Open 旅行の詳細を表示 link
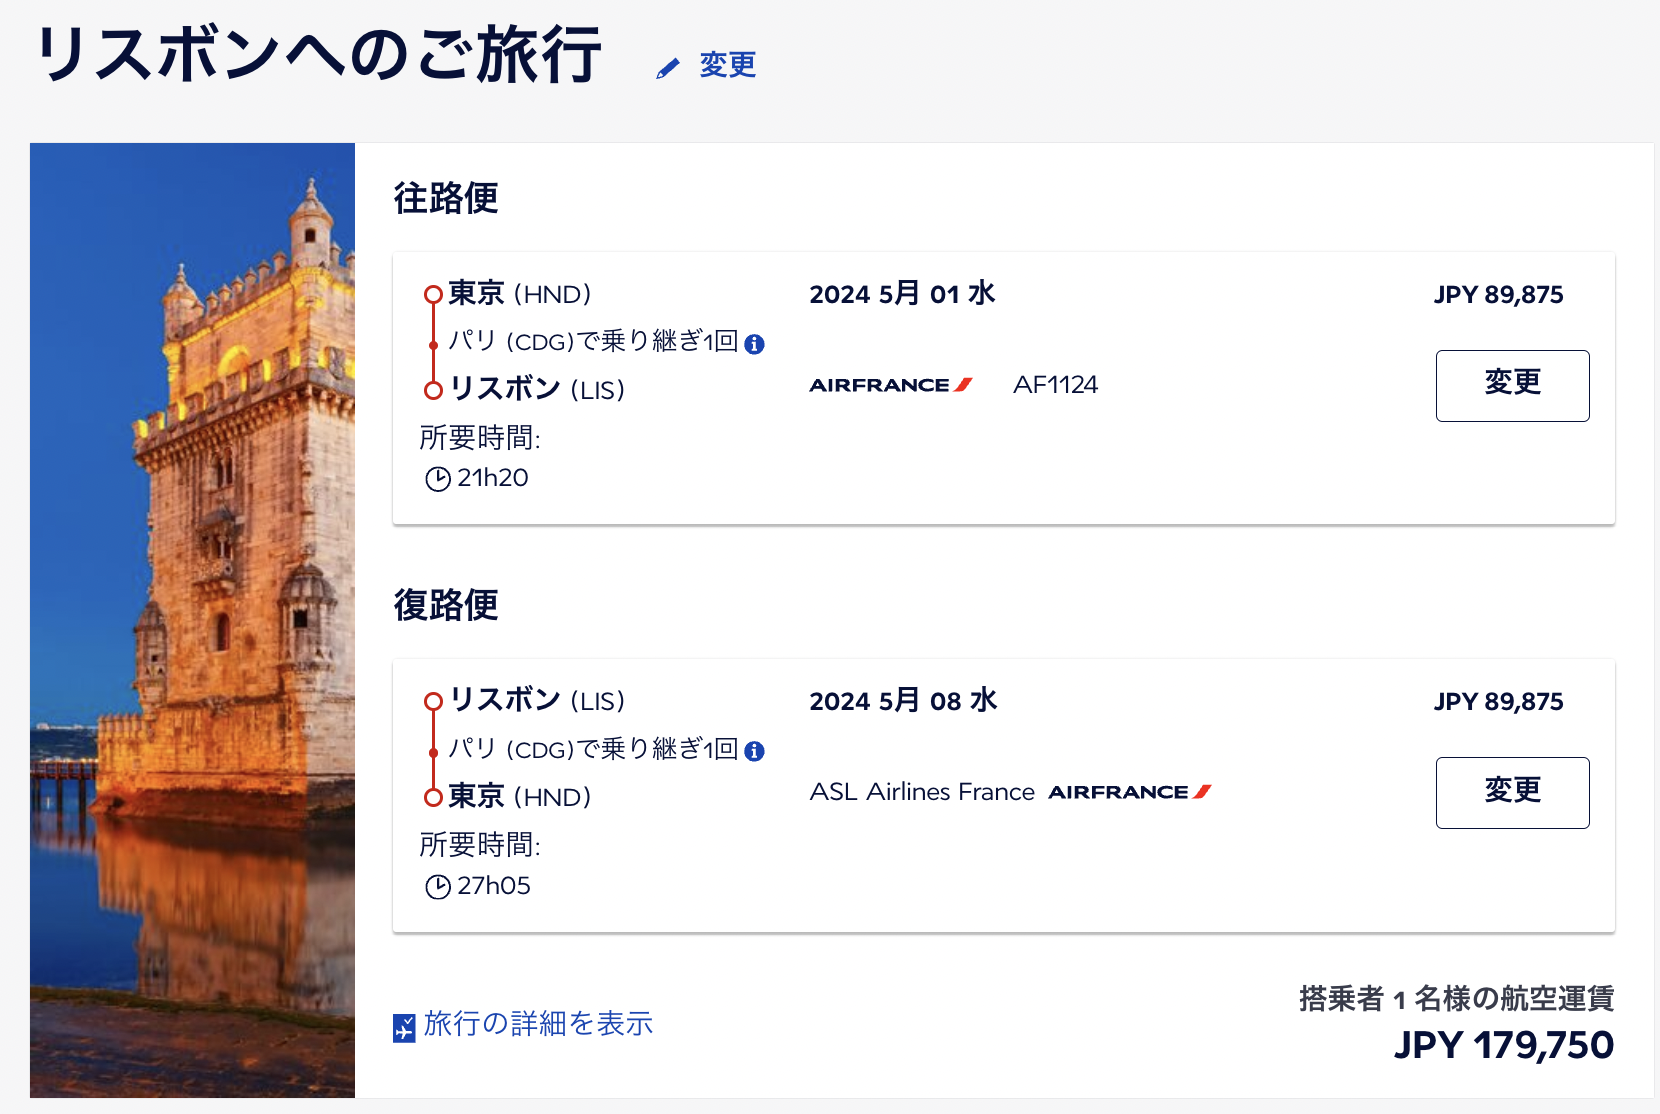Image resolution: width=1660 pixels, height=1114 pixels. (x=538, y=1024)
